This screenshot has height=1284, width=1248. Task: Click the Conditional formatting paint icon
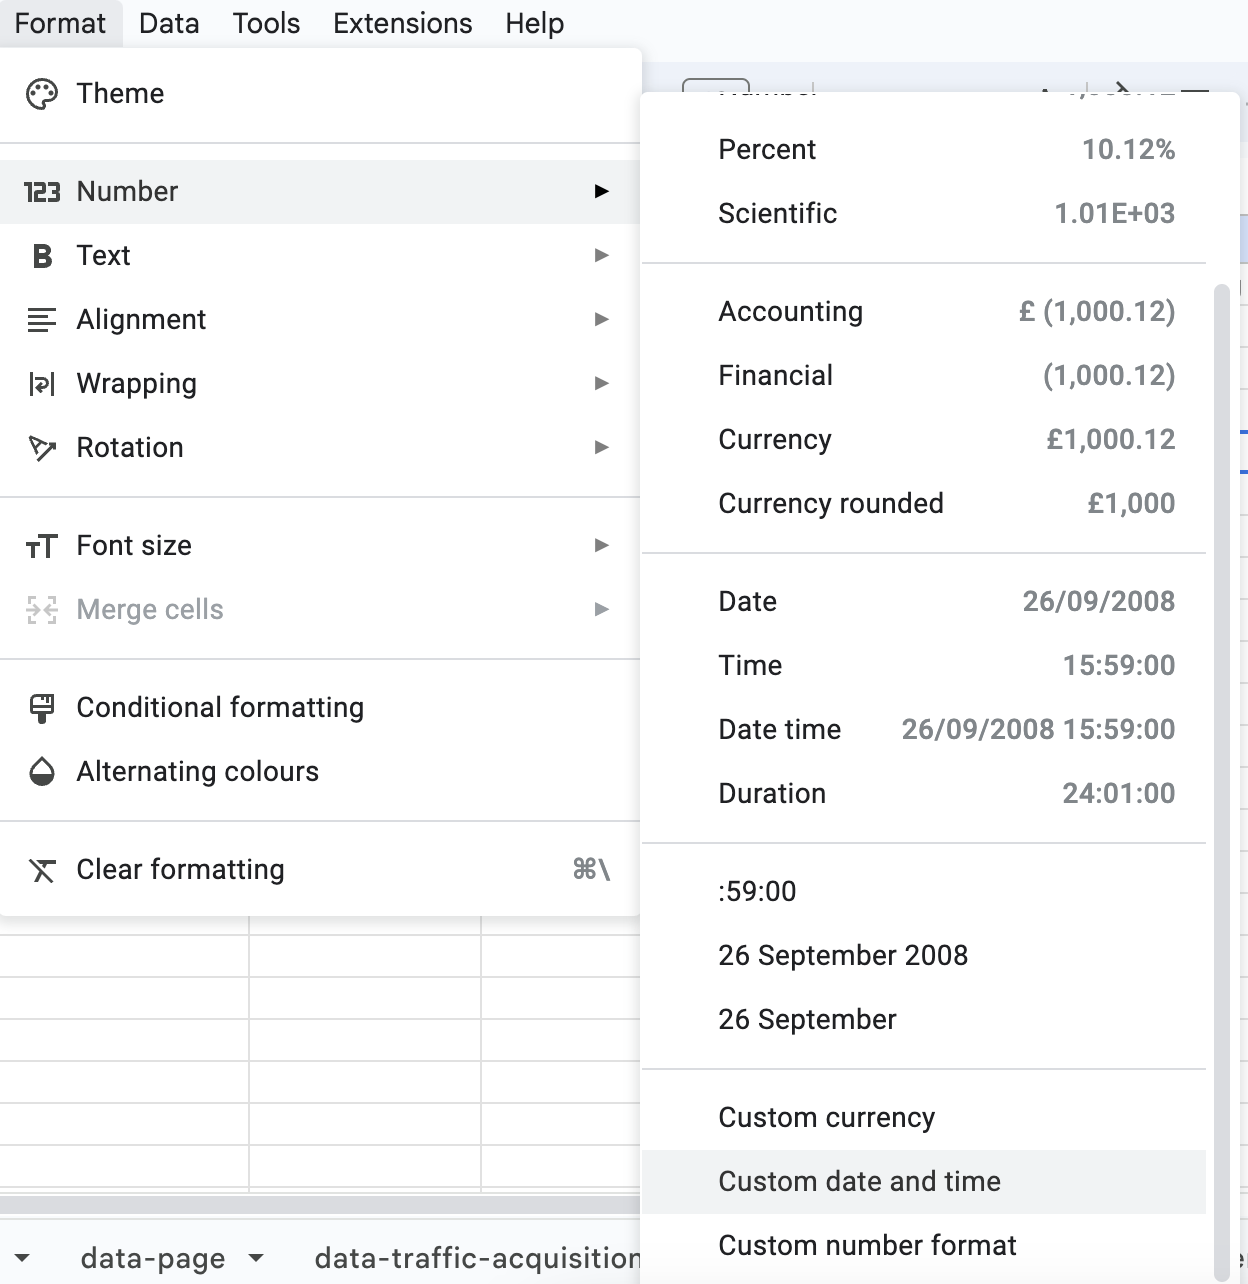pos(42,708)
